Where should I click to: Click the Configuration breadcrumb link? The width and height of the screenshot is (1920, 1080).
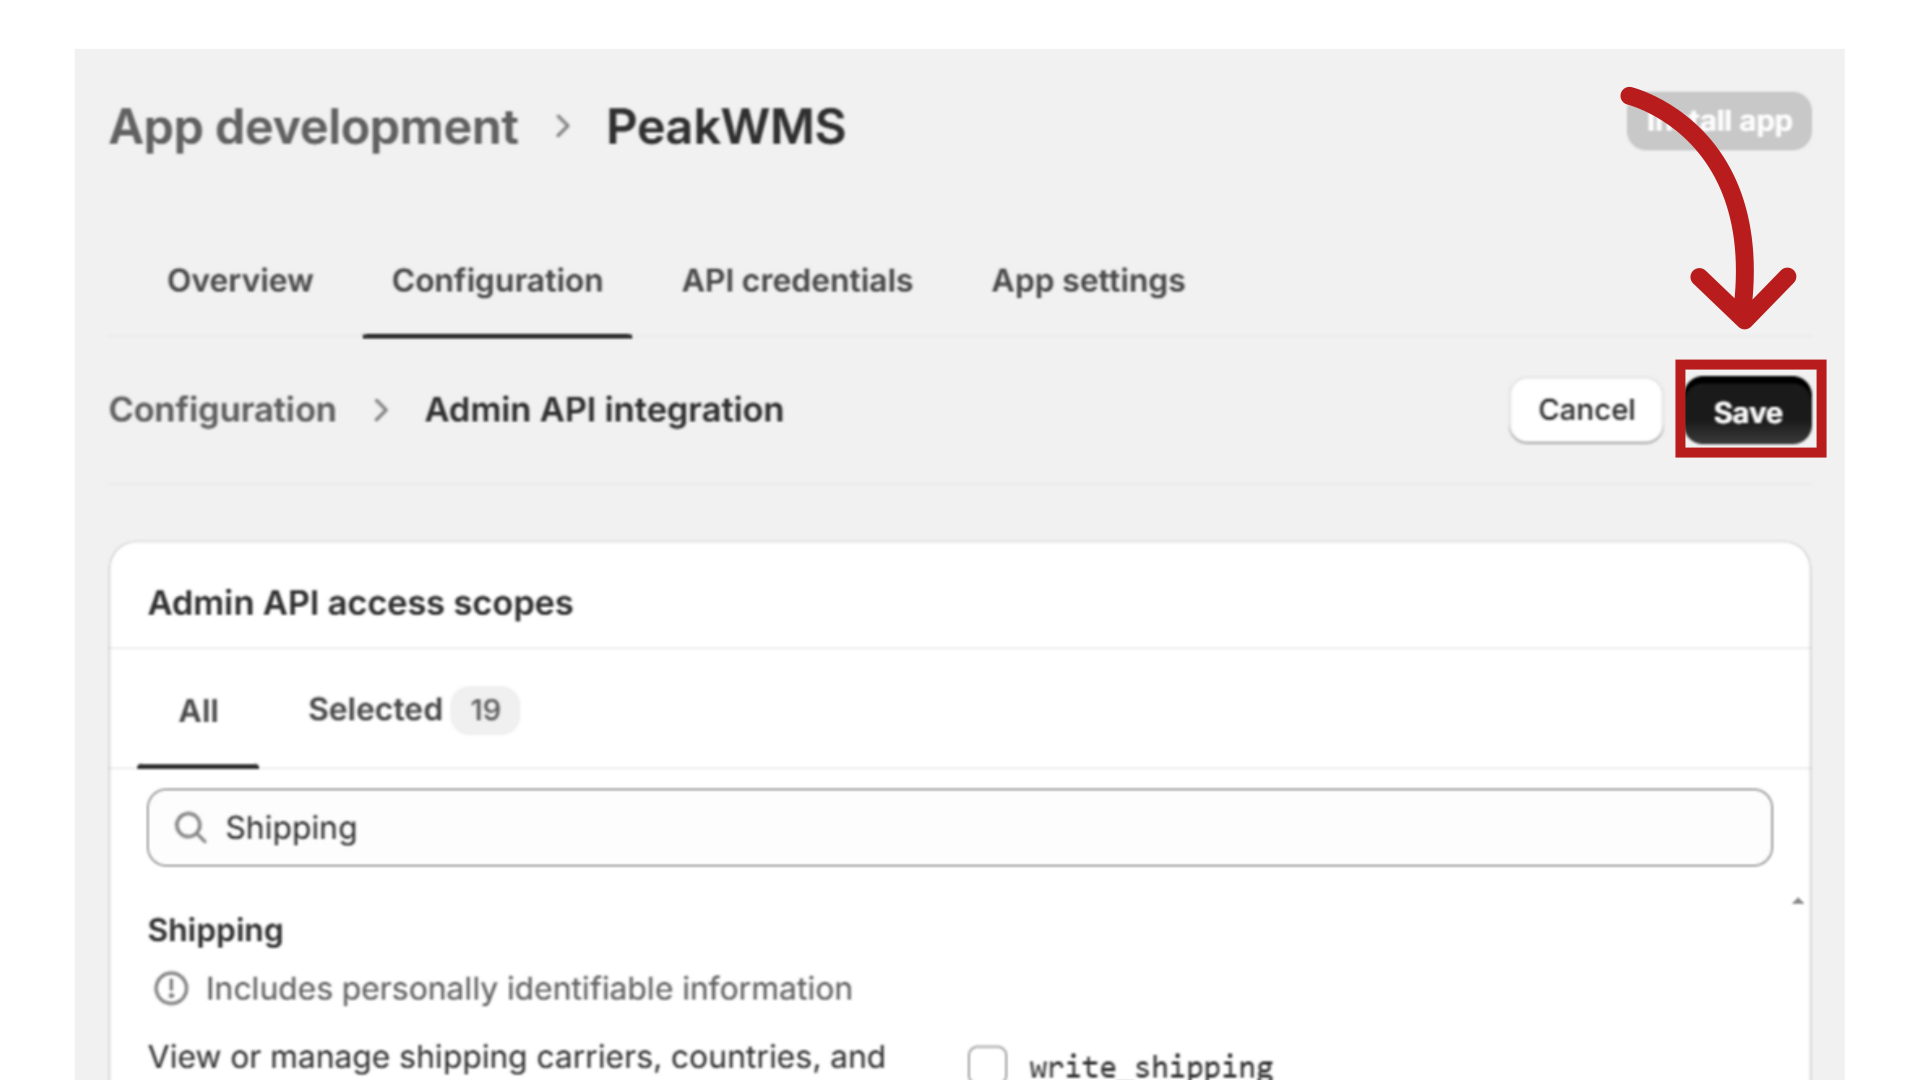pyautogui.click(x=222, y=410)
